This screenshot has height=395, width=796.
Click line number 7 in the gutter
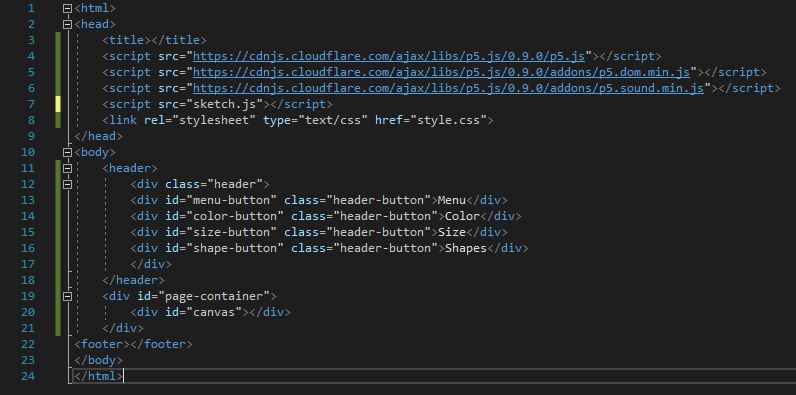31,104
